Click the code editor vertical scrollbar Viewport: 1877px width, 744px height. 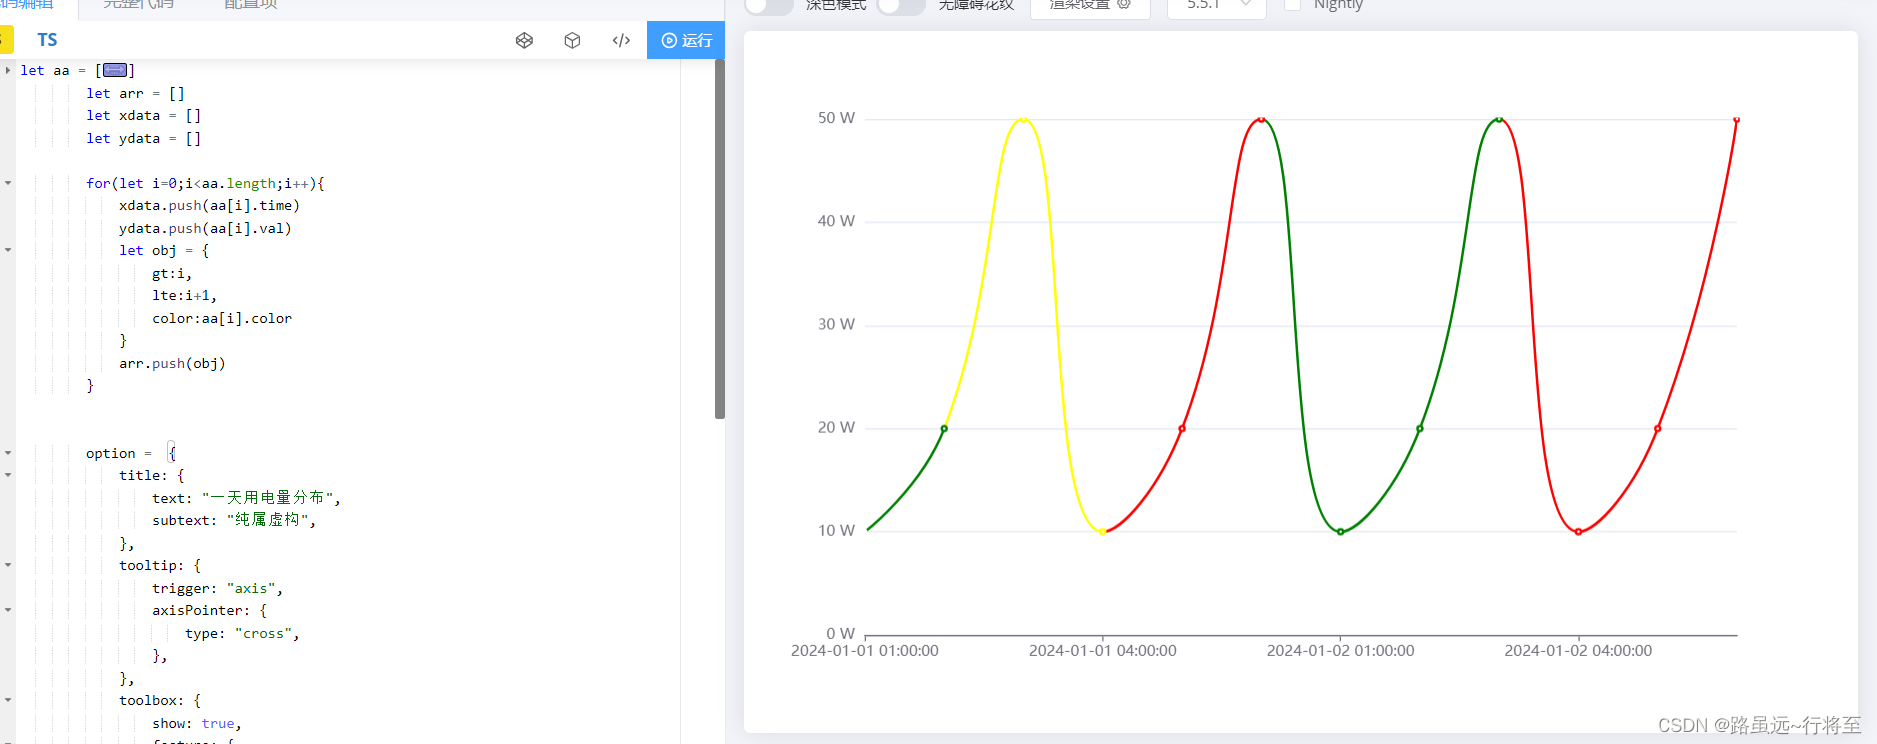coord(720,238)
